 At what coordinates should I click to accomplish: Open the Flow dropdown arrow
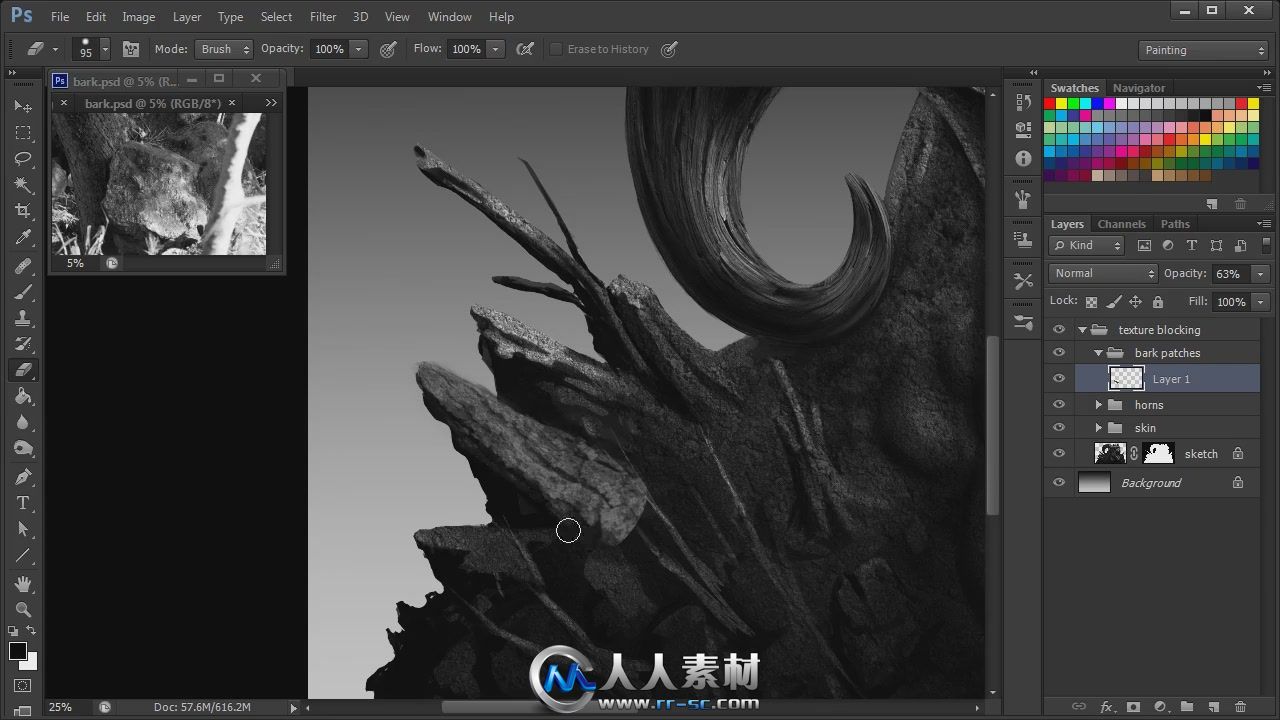[x=495, y=49]
